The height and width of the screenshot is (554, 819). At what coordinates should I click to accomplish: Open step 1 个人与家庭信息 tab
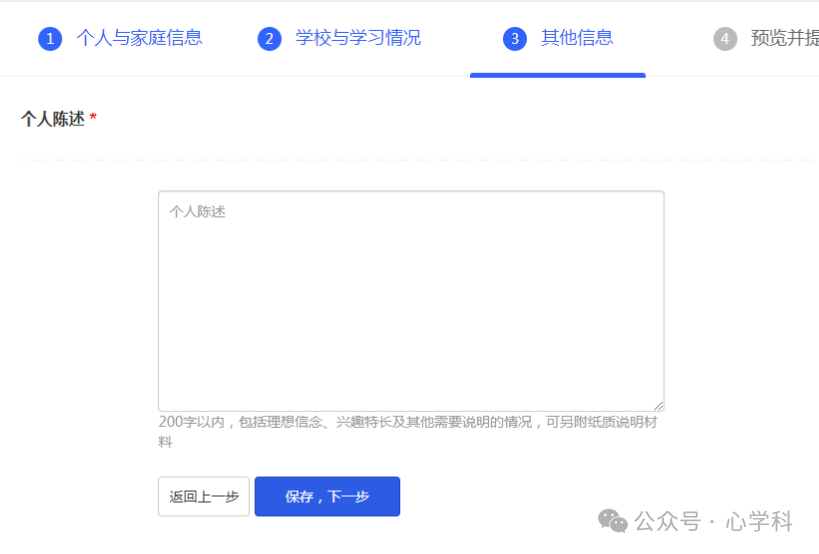tap(120, 38)
